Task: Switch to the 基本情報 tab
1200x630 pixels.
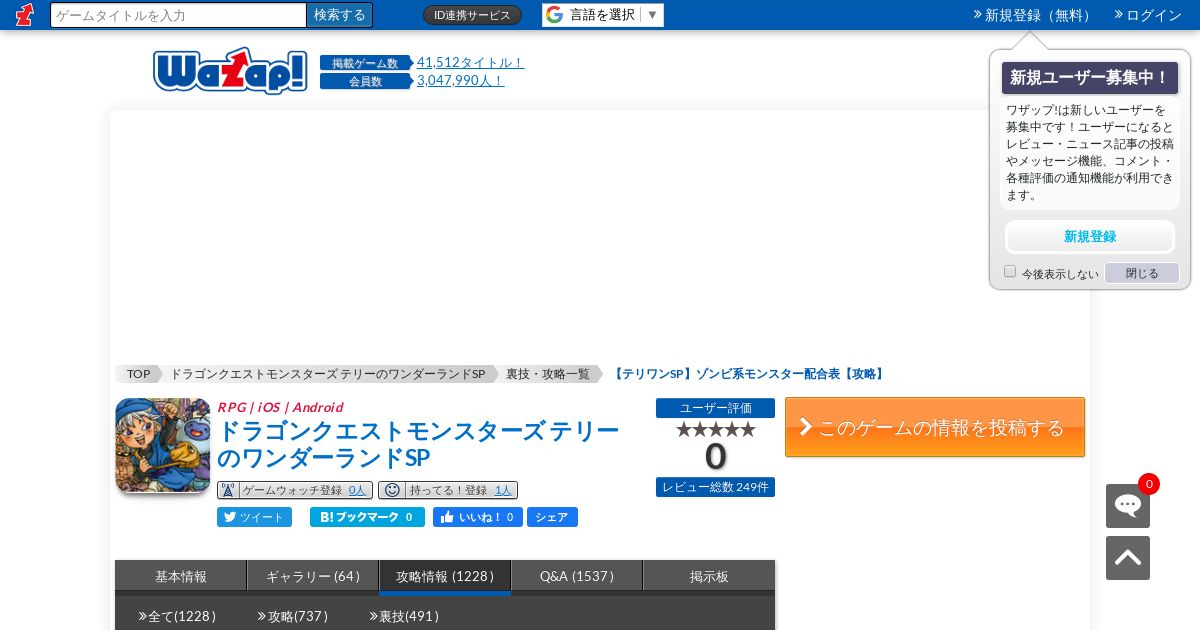Action: (x=181, y=577)
